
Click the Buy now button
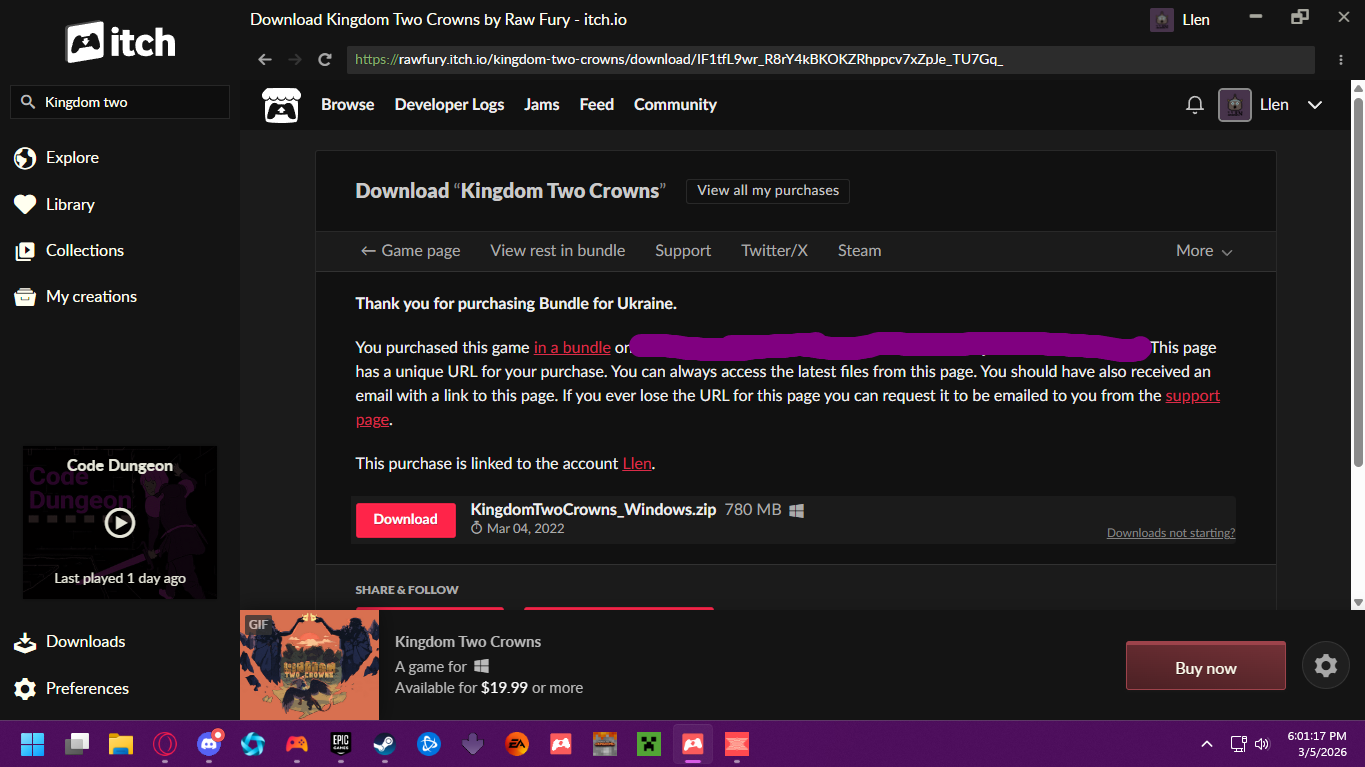click(1206, 666)
